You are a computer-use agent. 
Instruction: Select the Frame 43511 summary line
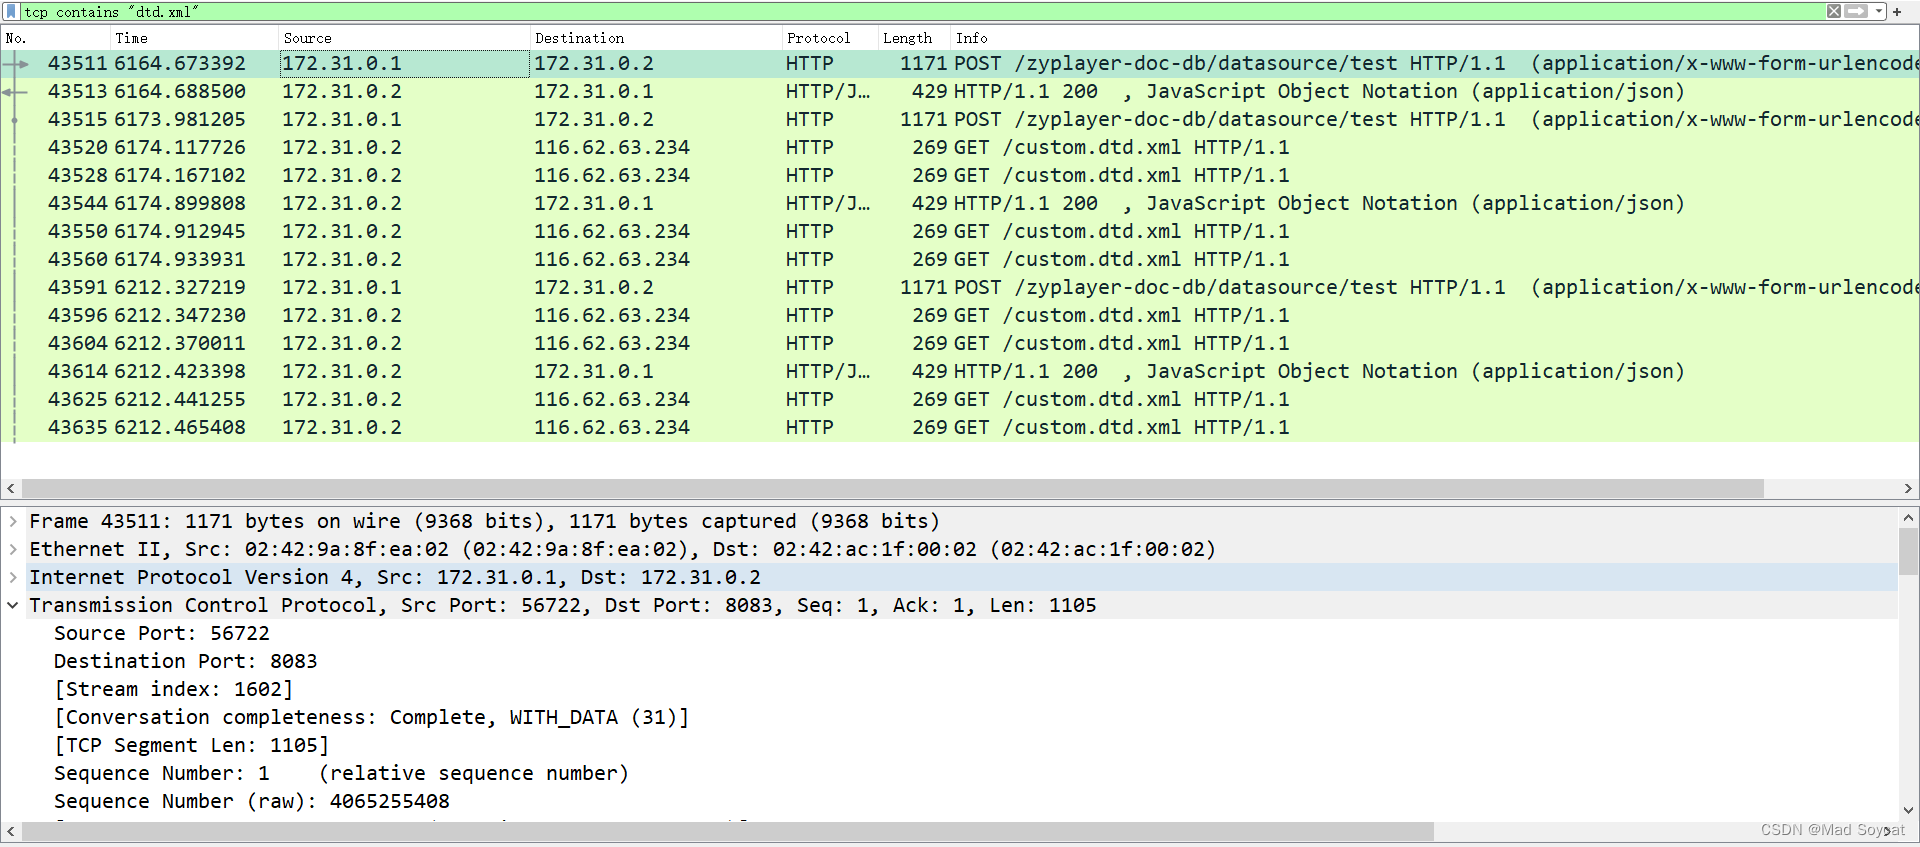[485, 521]
